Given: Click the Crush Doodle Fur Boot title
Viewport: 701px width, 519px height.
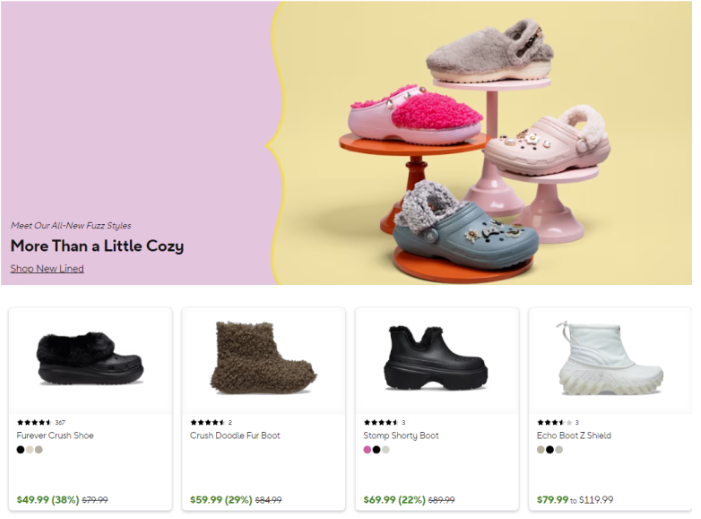Looking at the screenshot, I should point(235,435).
